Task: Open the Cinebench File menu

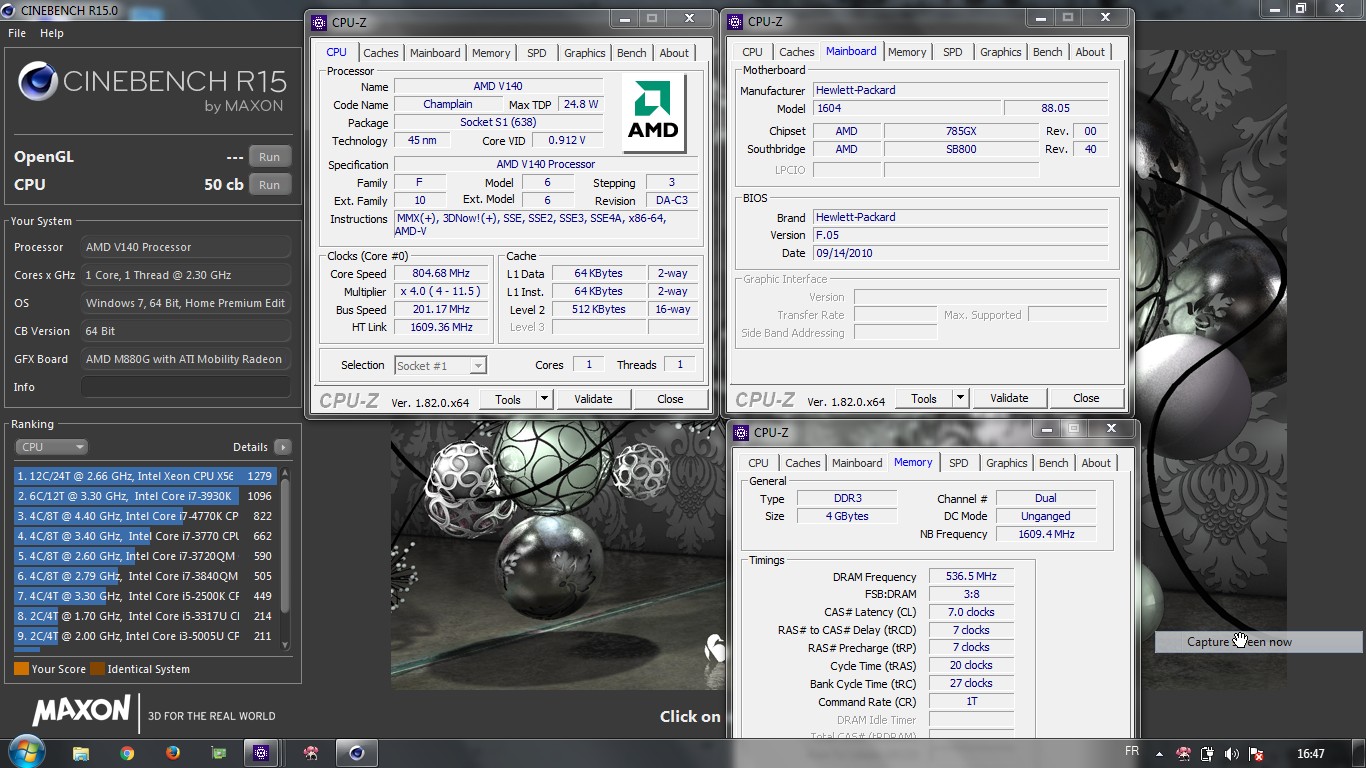Action: (17, 33)
